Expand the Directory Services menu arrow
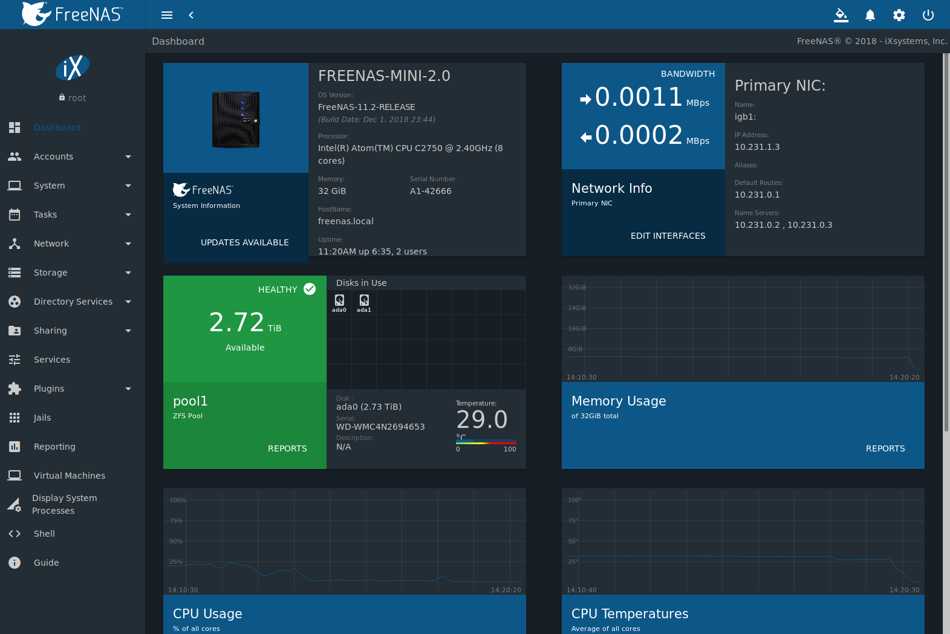Screen dimensions: 950x634 click(128, 302)
